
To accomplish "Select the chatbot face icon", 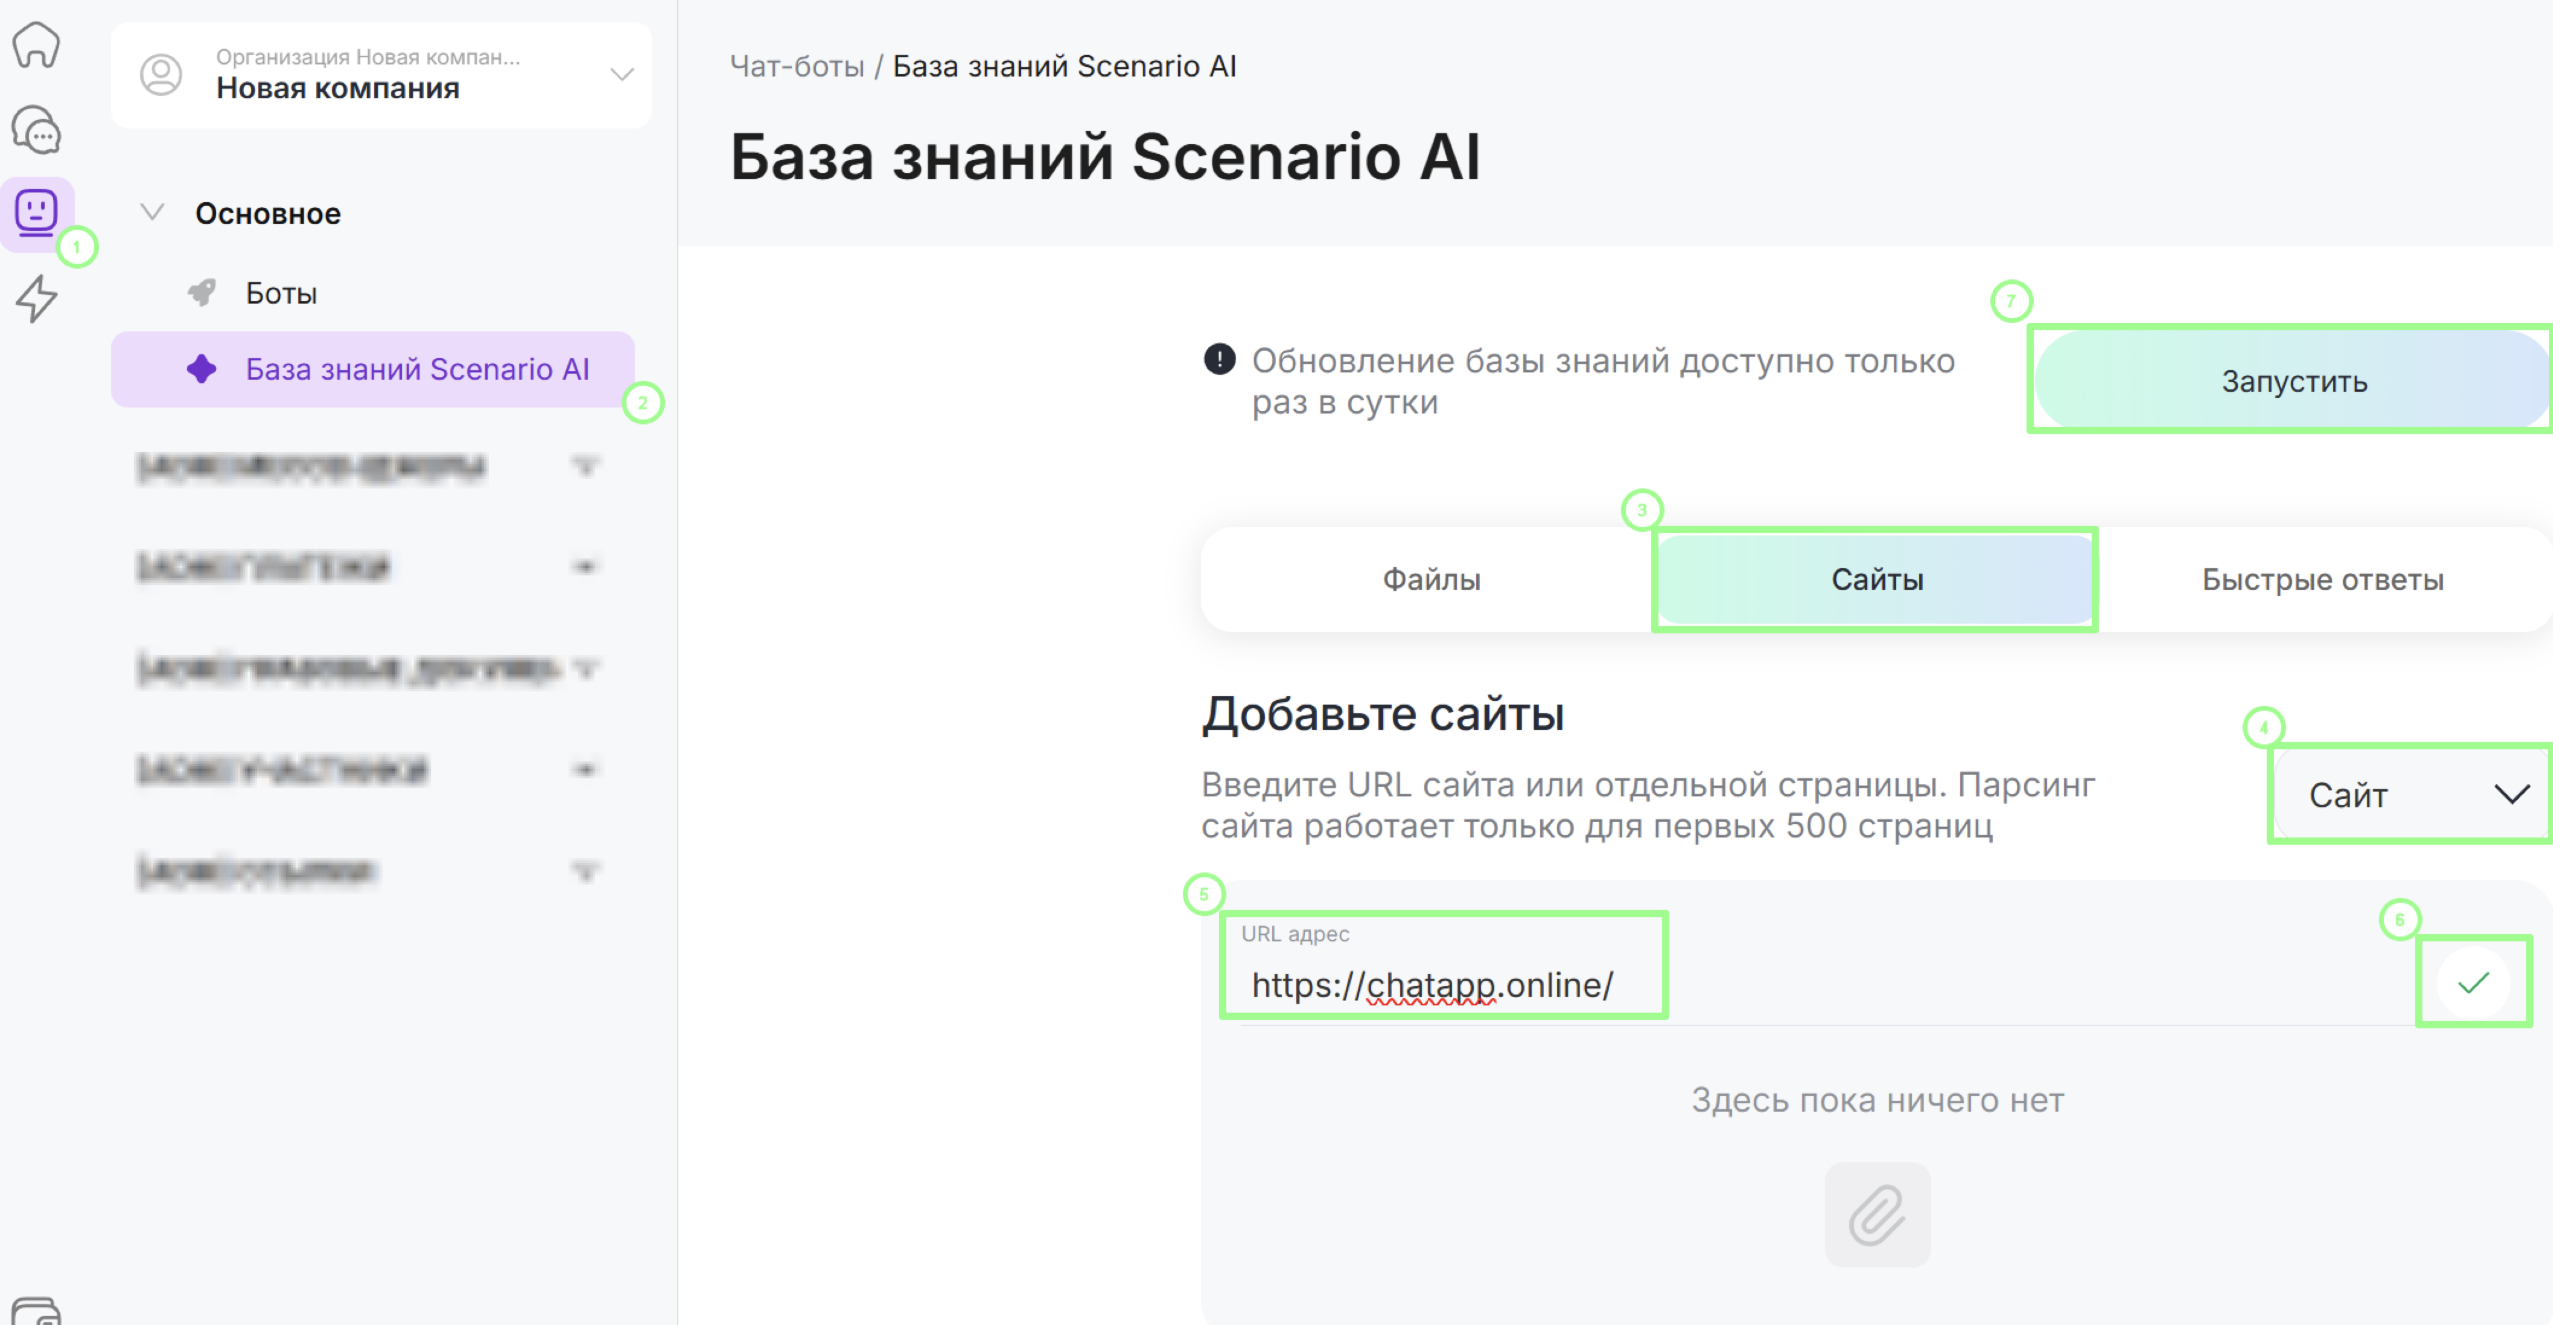I will pos(36,211).
